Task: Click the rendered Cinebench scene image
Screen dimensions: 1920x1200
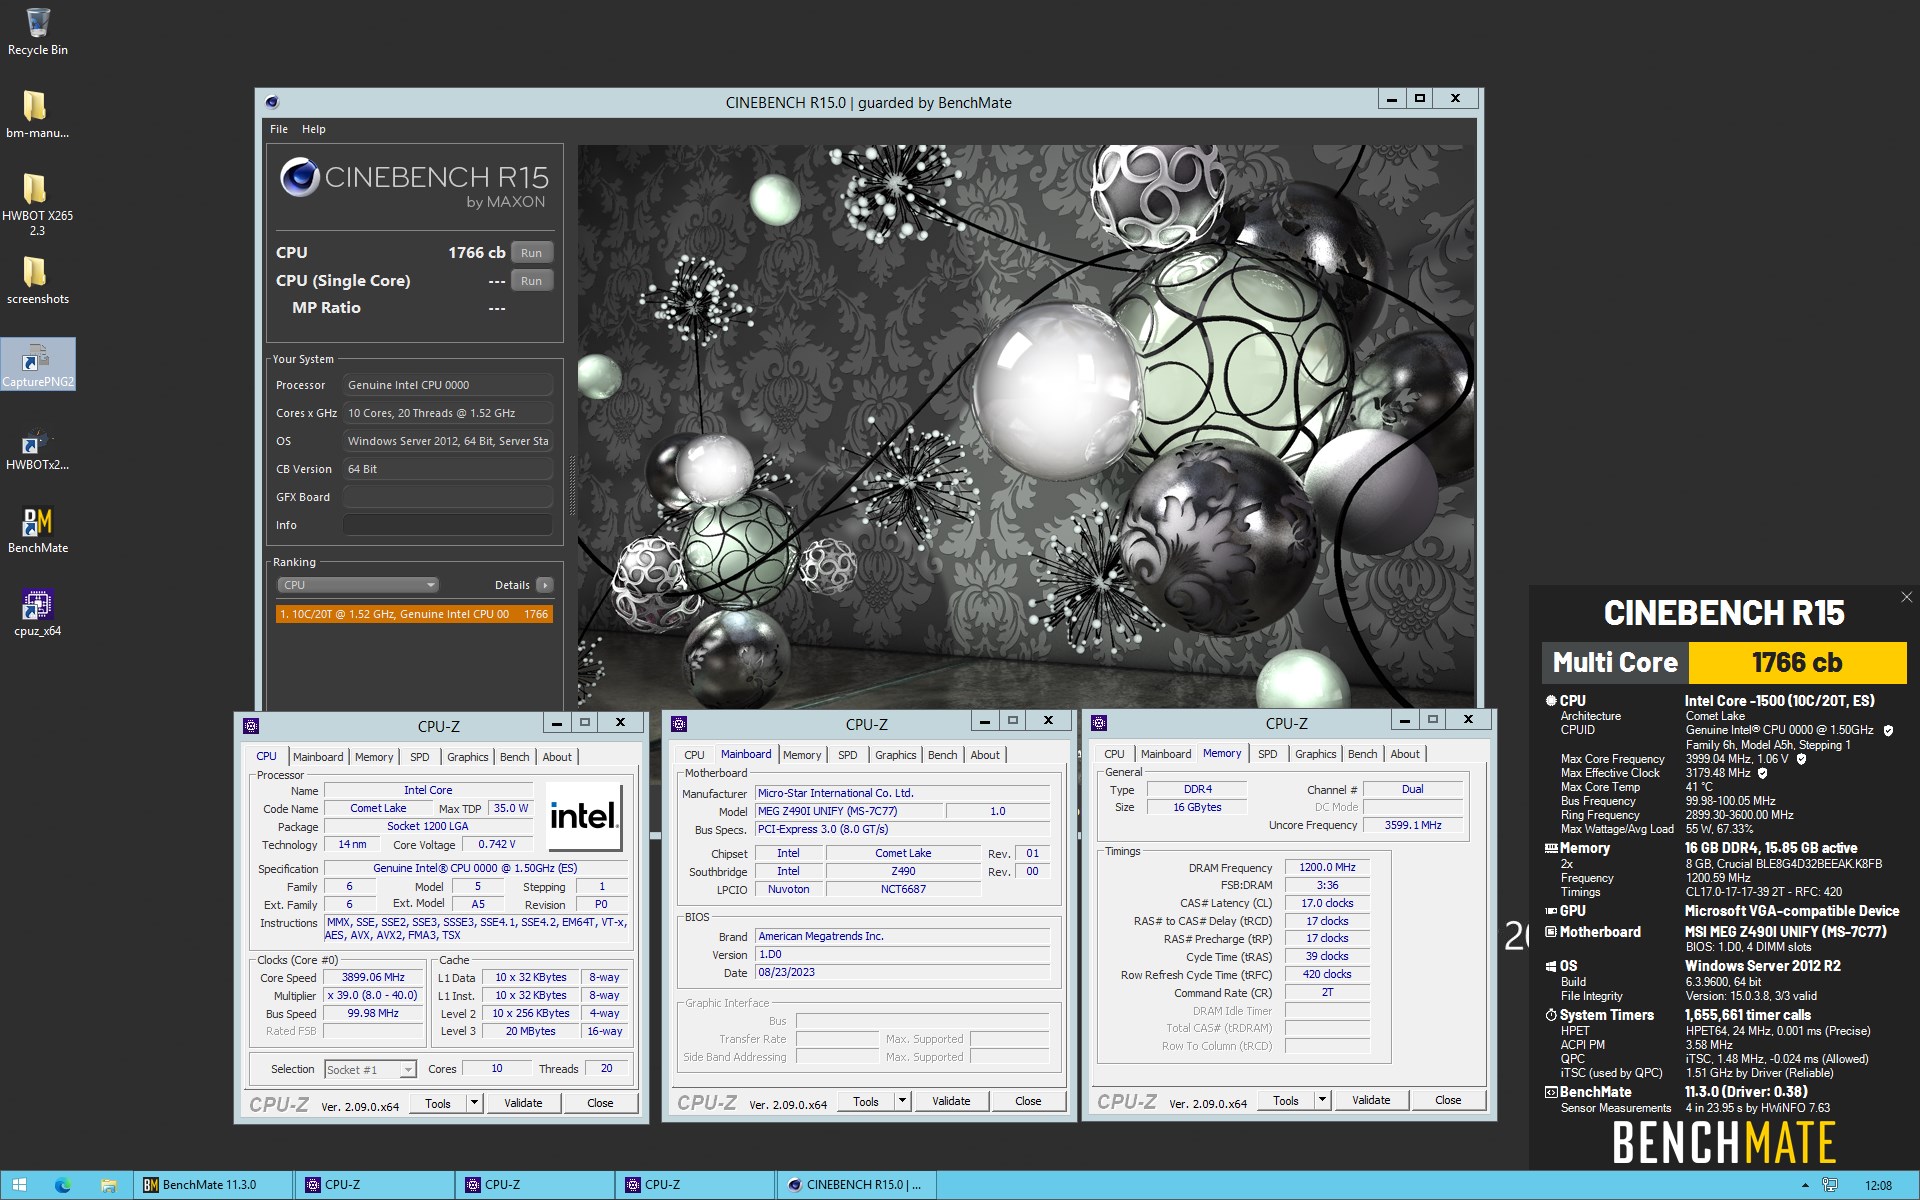Action: click(1026, 427)
